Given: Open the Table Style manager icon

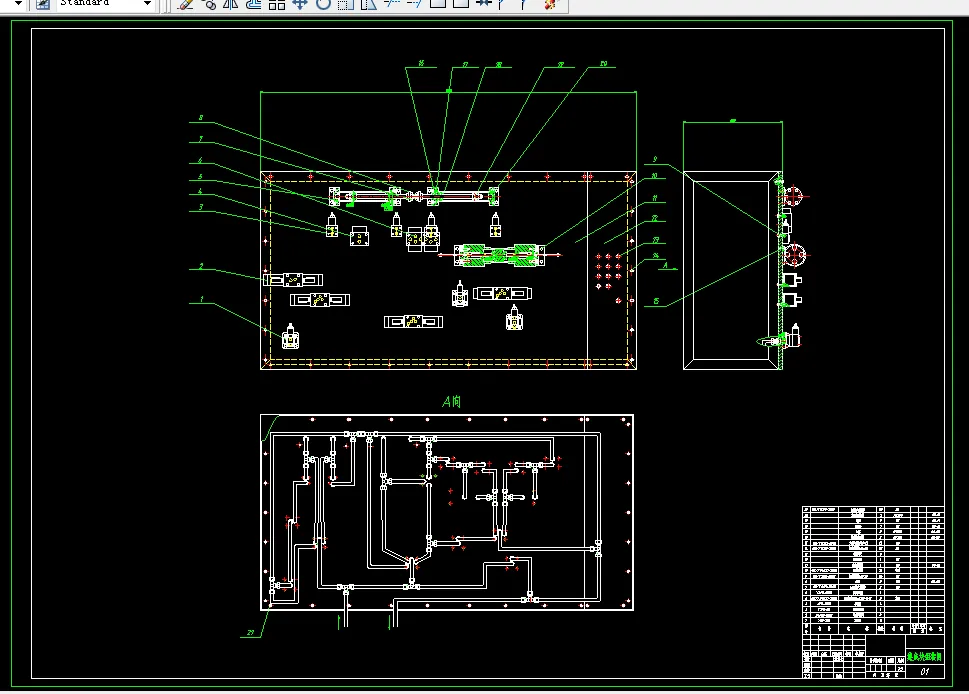Looking at the screenshot, I should click(43, 4).
